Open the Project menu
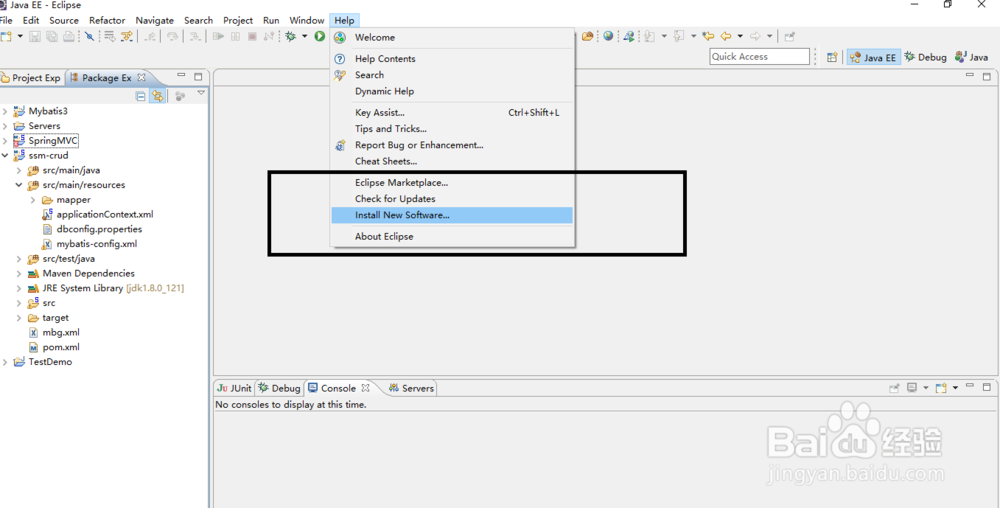 tap(238, 20)
